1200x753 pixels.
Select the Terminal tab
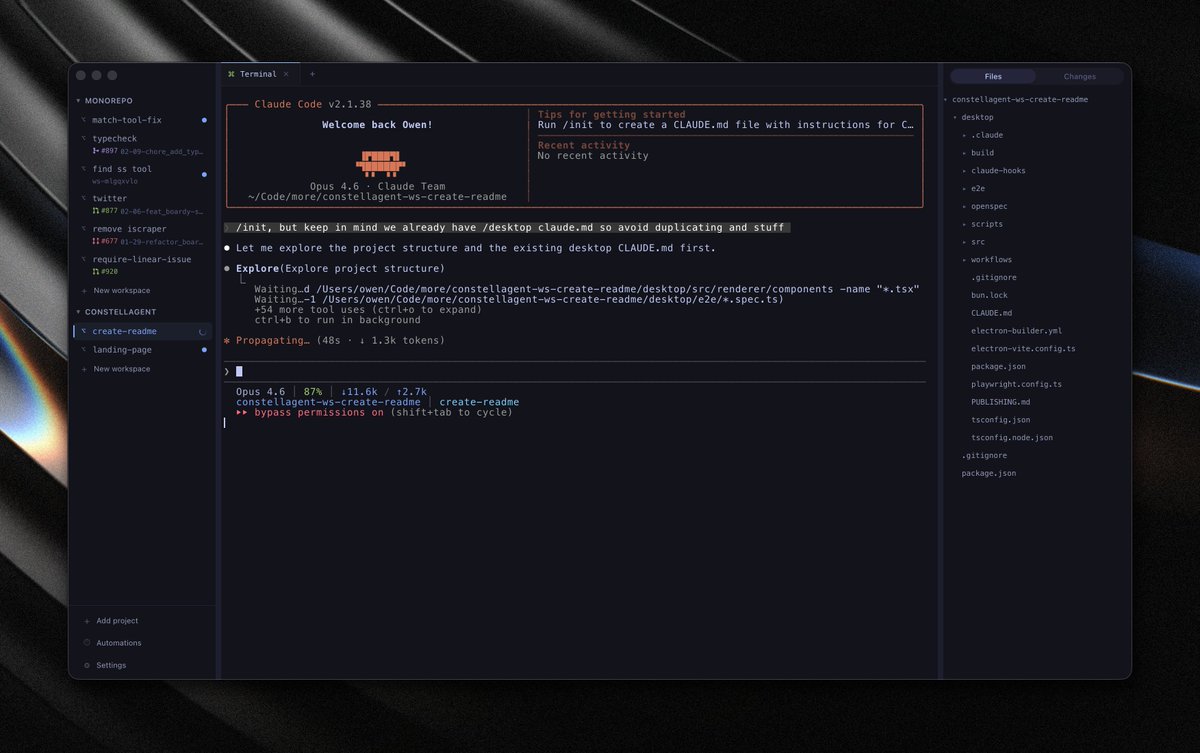tap(258, 74)
